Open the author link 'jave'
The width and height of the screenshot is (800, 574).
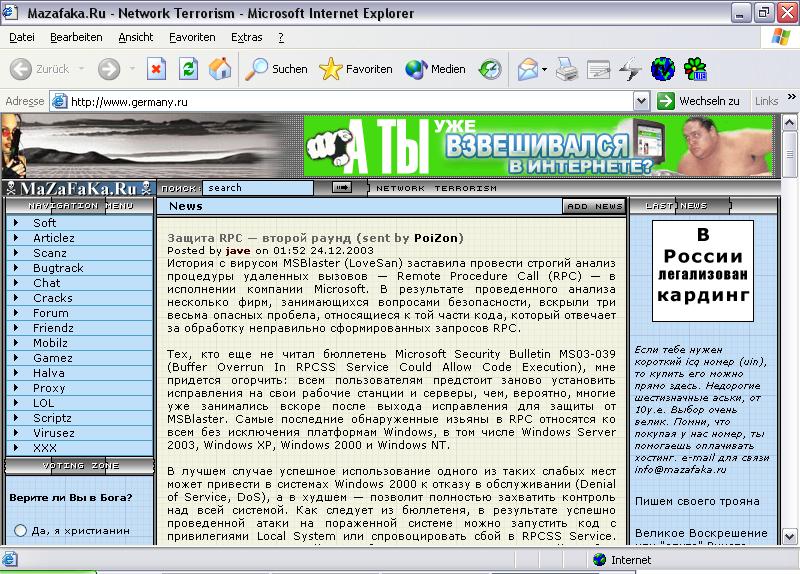pyautogui.click(x=238, y=250)
